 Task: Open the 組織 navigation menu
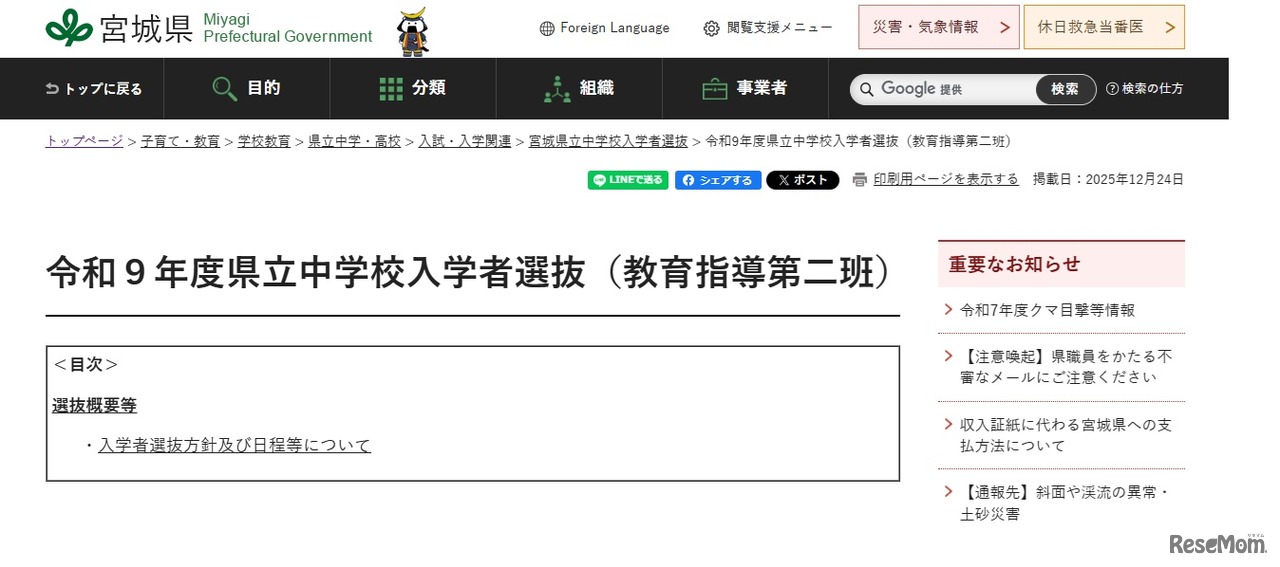(x=578, y=89)
